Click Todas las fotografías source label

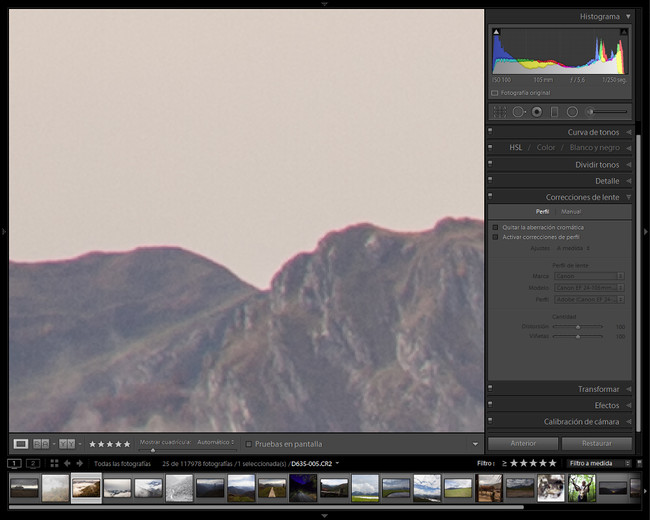(x=122, y=464)
